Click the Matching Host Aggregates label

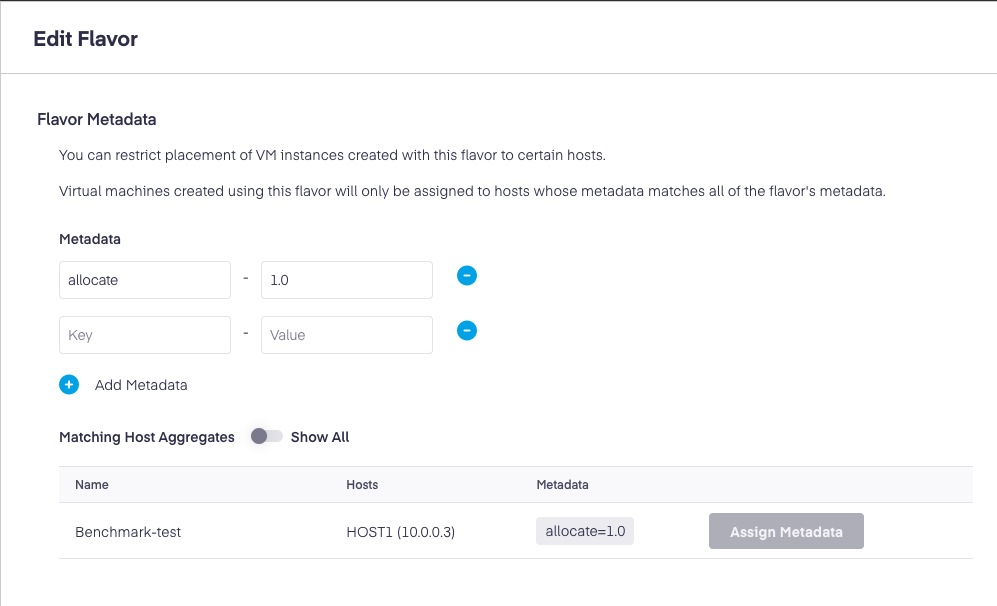click(147, 437)
